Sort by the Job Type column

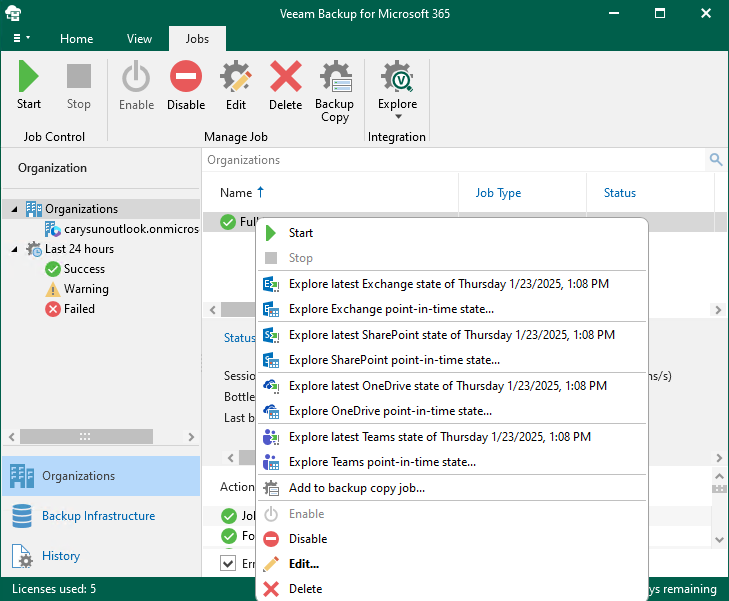[498, 192]
